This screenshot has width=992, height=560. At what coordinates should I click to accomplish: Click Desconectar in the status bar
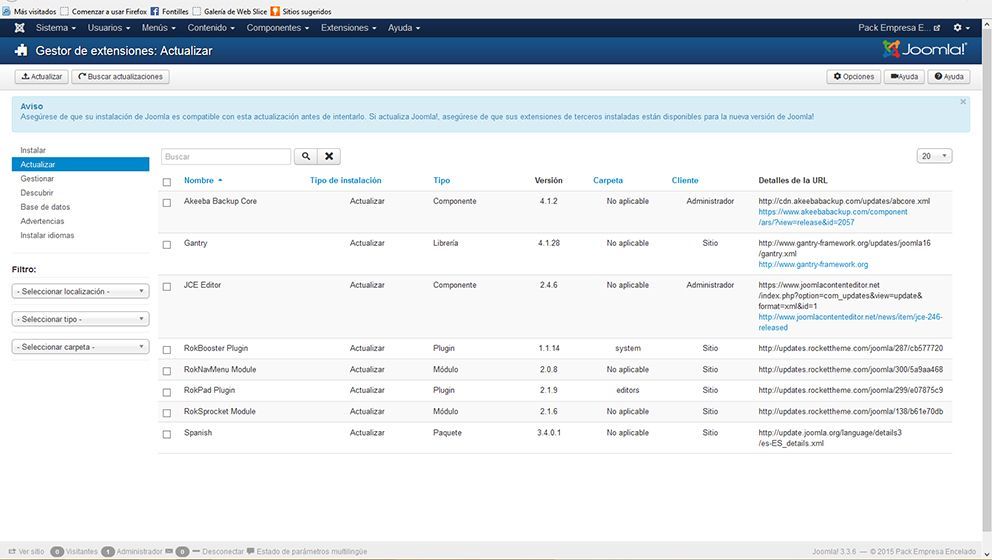(x=223, y=552)
